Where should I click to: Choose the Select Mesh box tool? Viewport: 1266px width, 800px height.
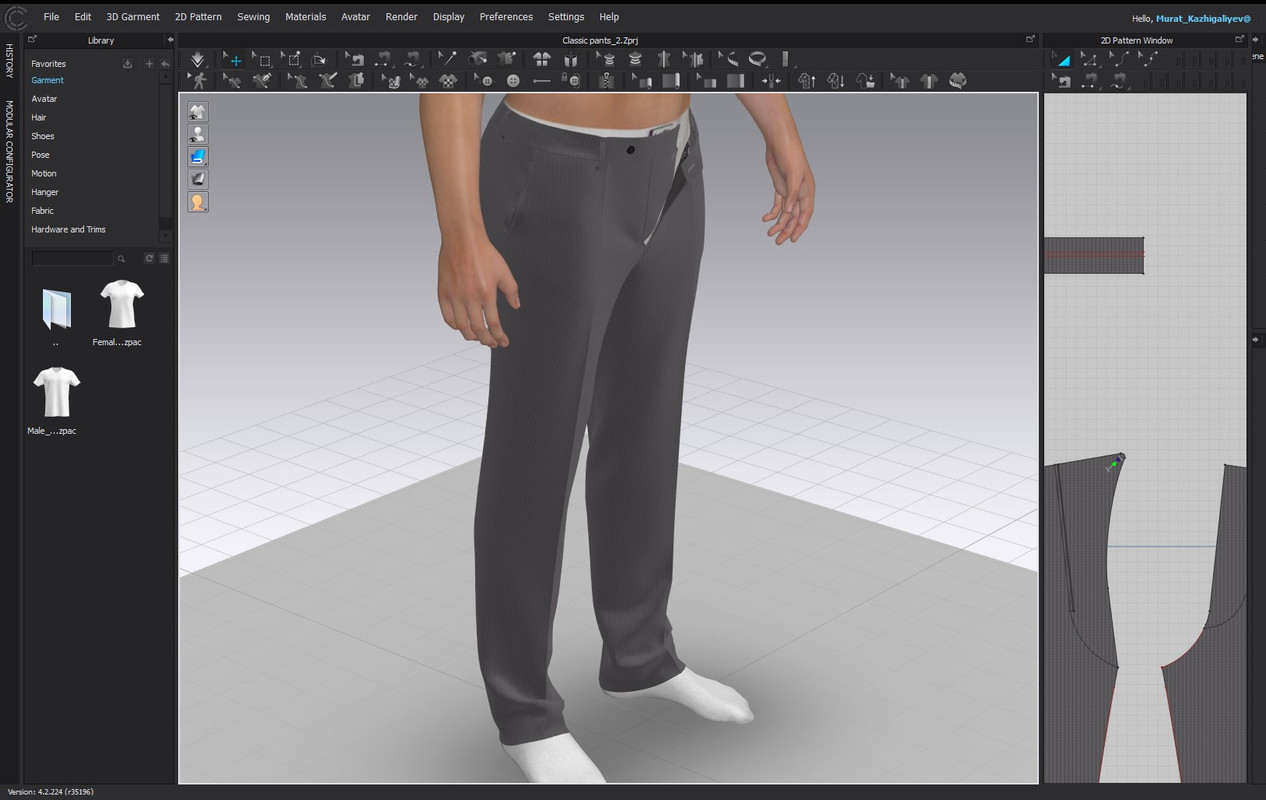[x=263, y=59]
